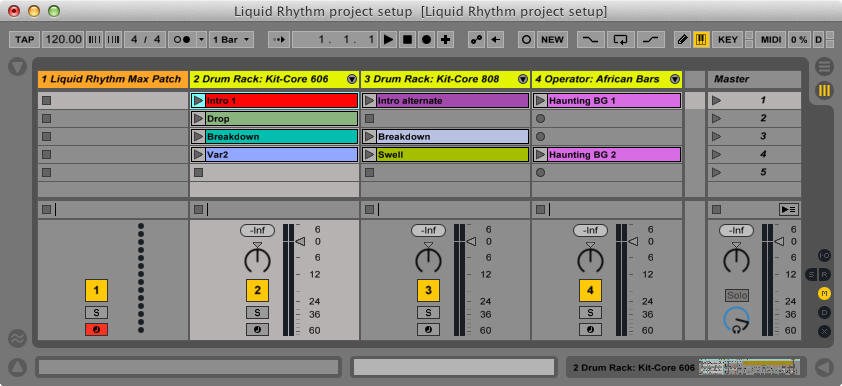Toggle the track 4 activator button
842x386 pixels.
tap(590, 290)
